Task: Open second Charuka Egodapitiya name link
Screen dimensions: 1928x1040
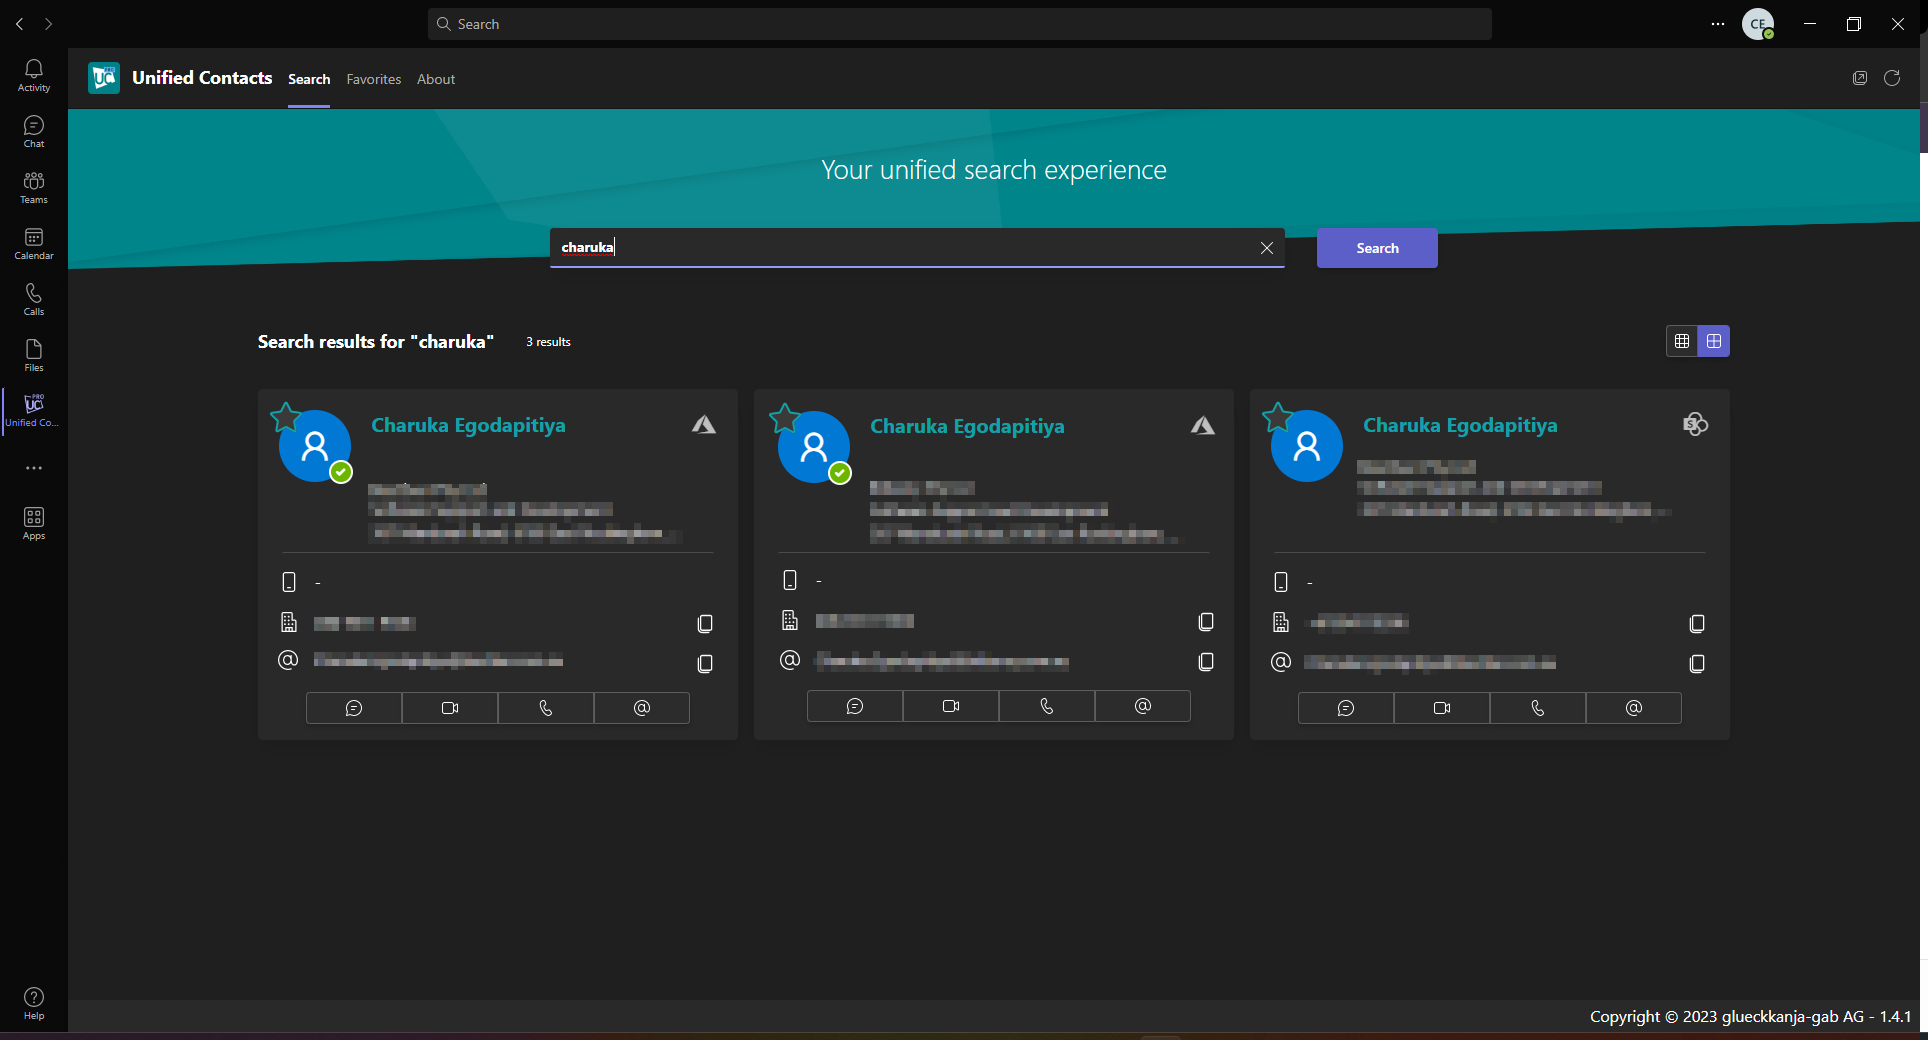Action: click(x=967, y=426)
